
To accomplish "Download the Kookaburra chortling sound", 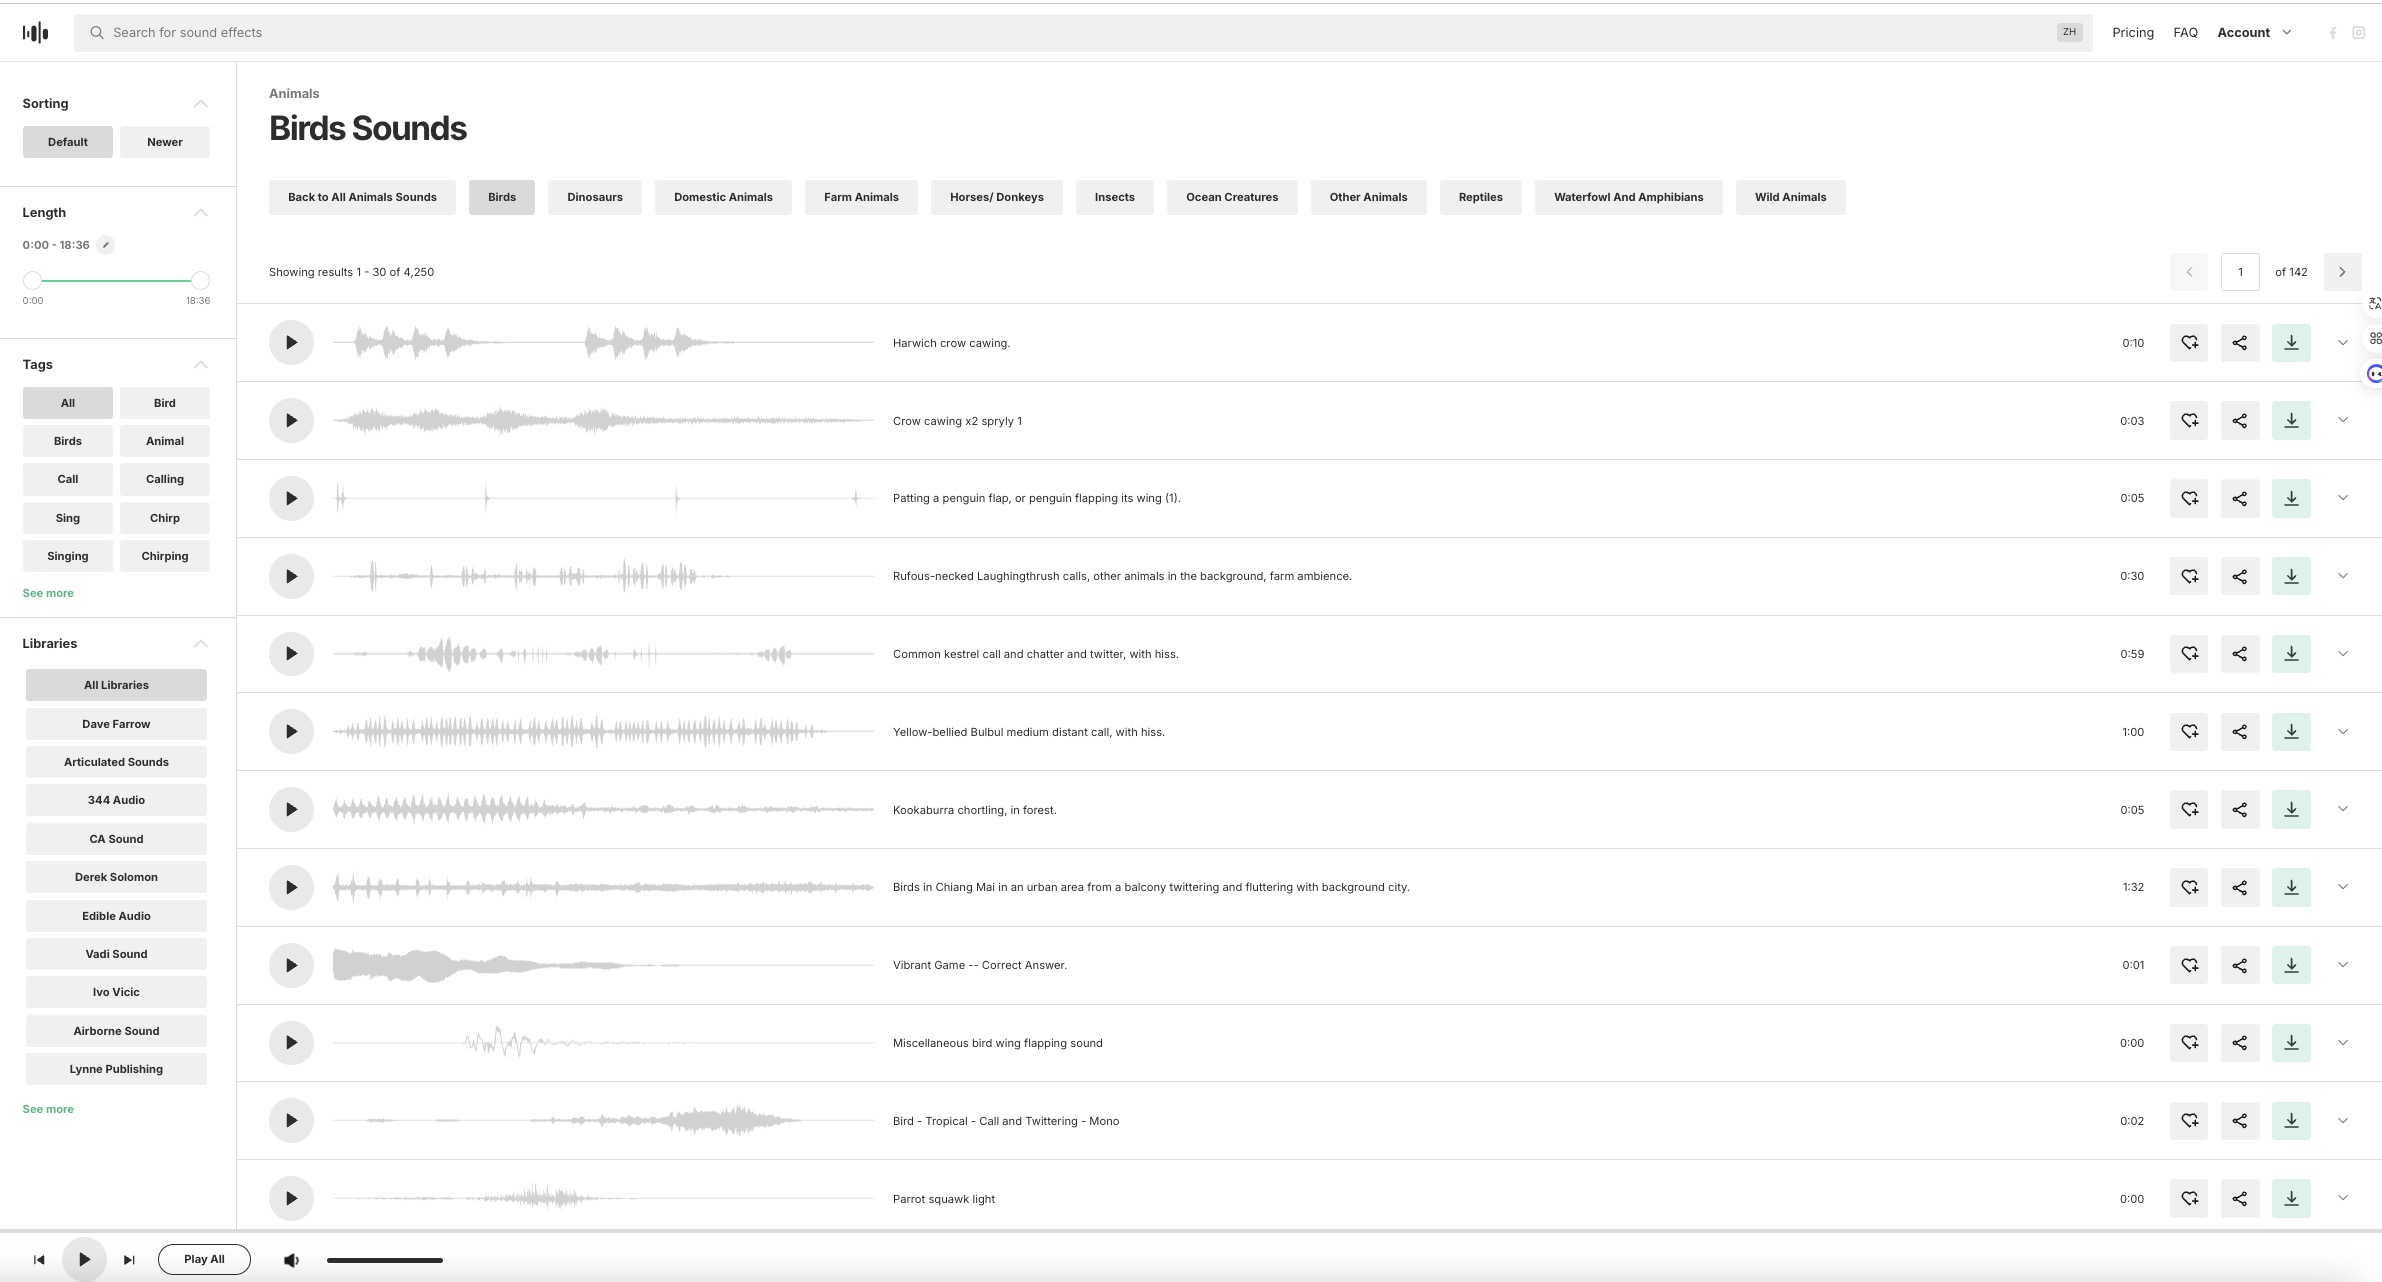I will (2290, 809).
